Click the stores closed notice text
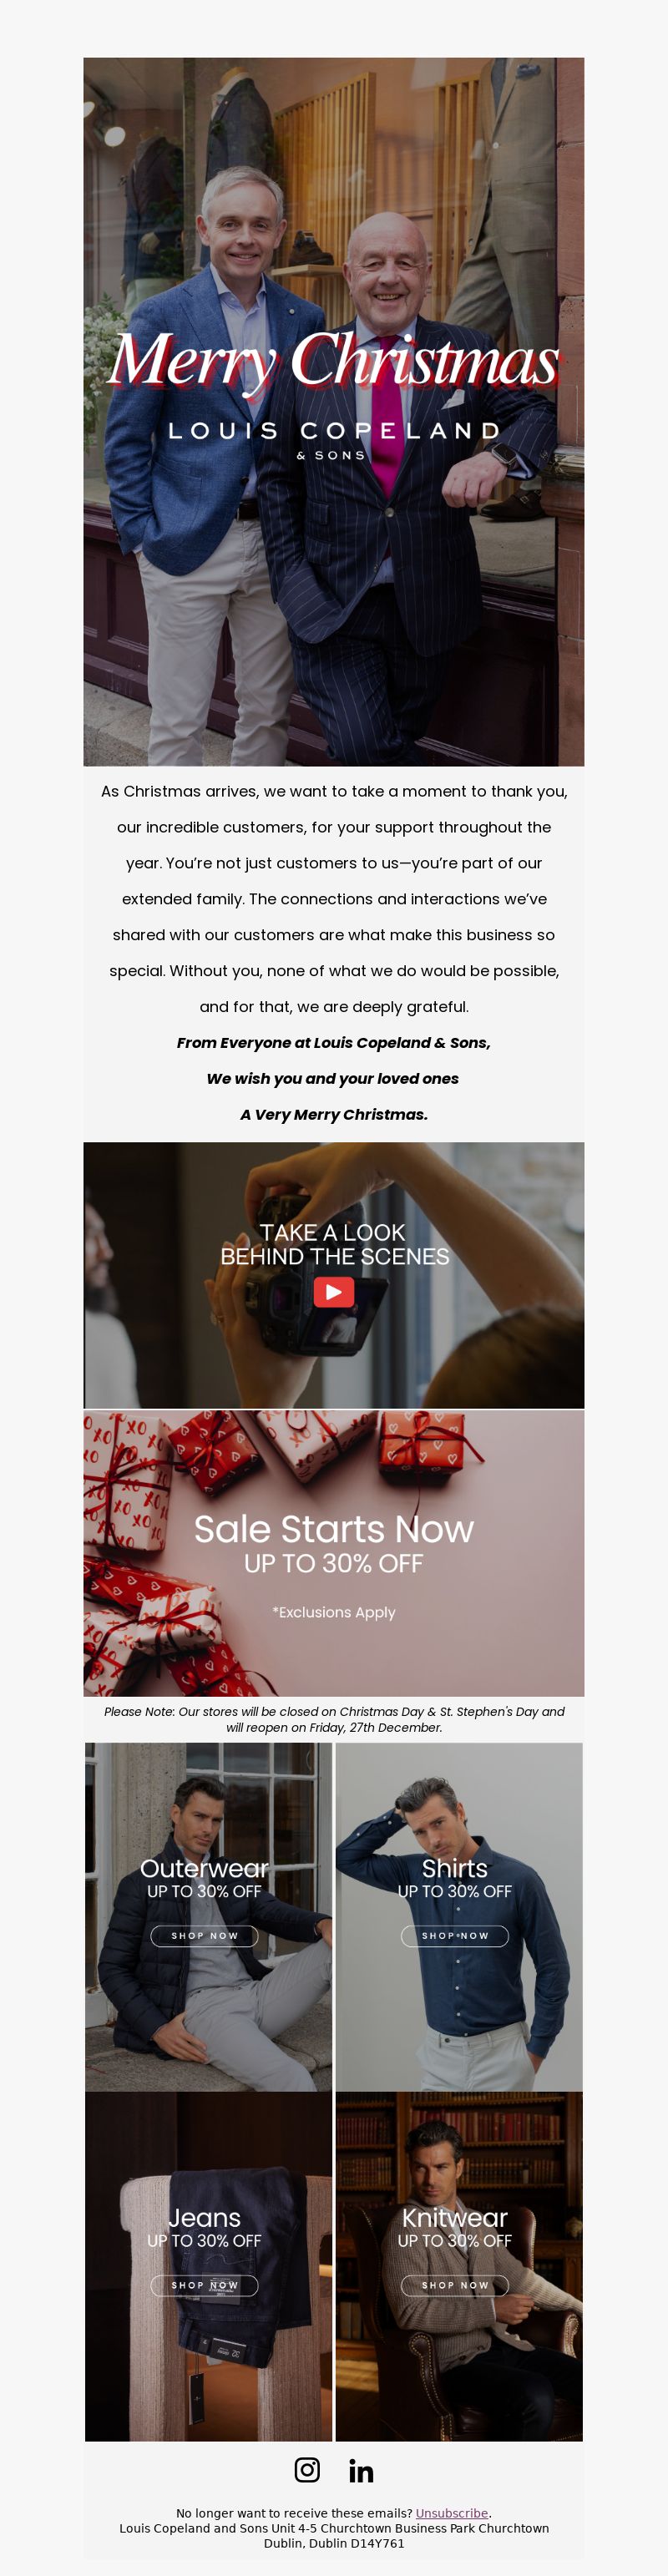The width and height of the screenshot is (668, 2576). point(334,1718)
